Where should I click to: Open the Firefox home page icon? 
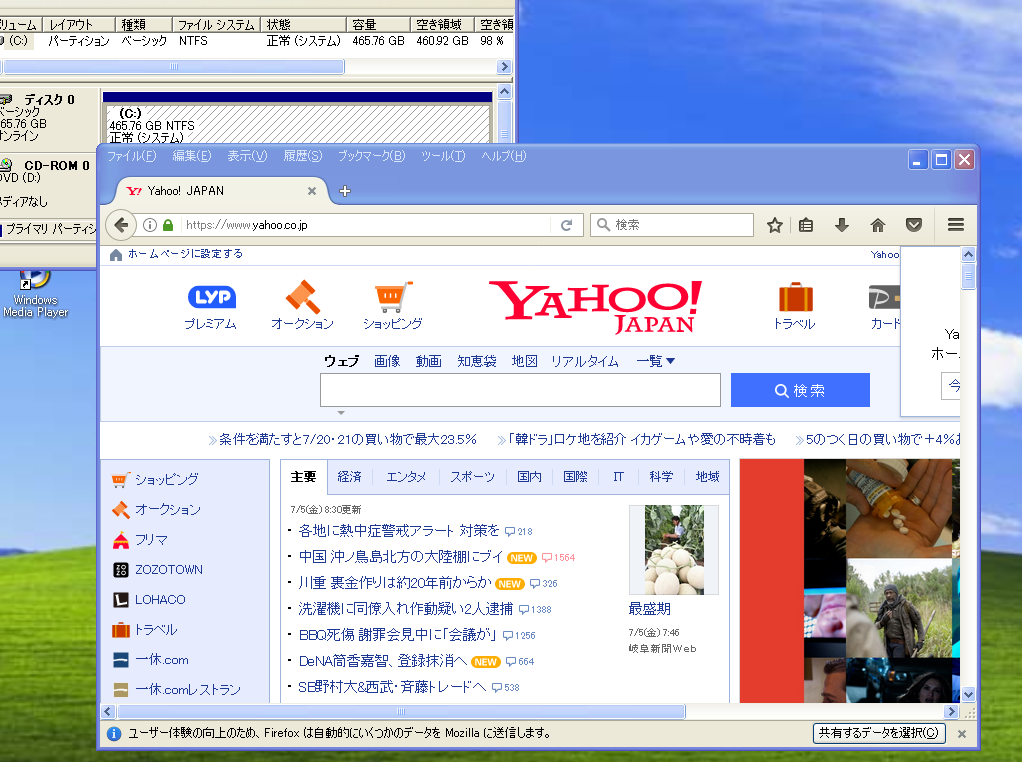coord(878,224)
